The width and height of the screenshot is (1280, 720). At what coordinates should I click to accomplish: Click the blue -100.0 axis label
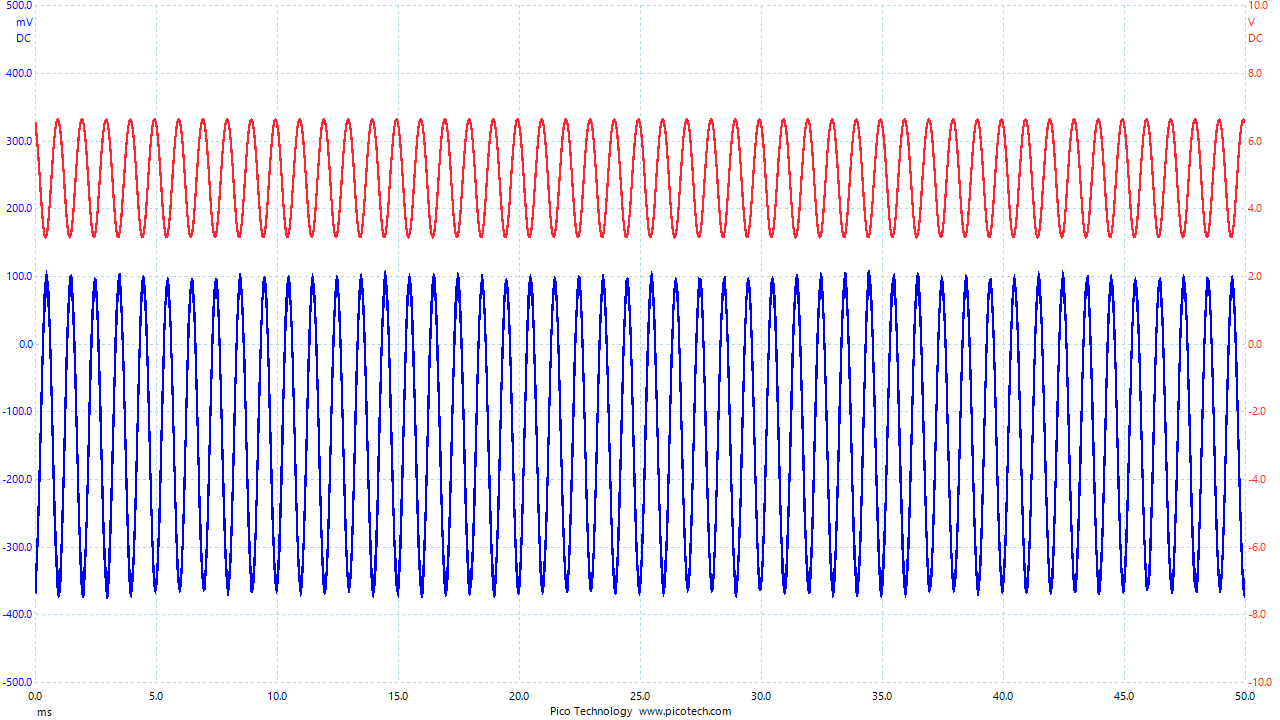coord(17,411)
